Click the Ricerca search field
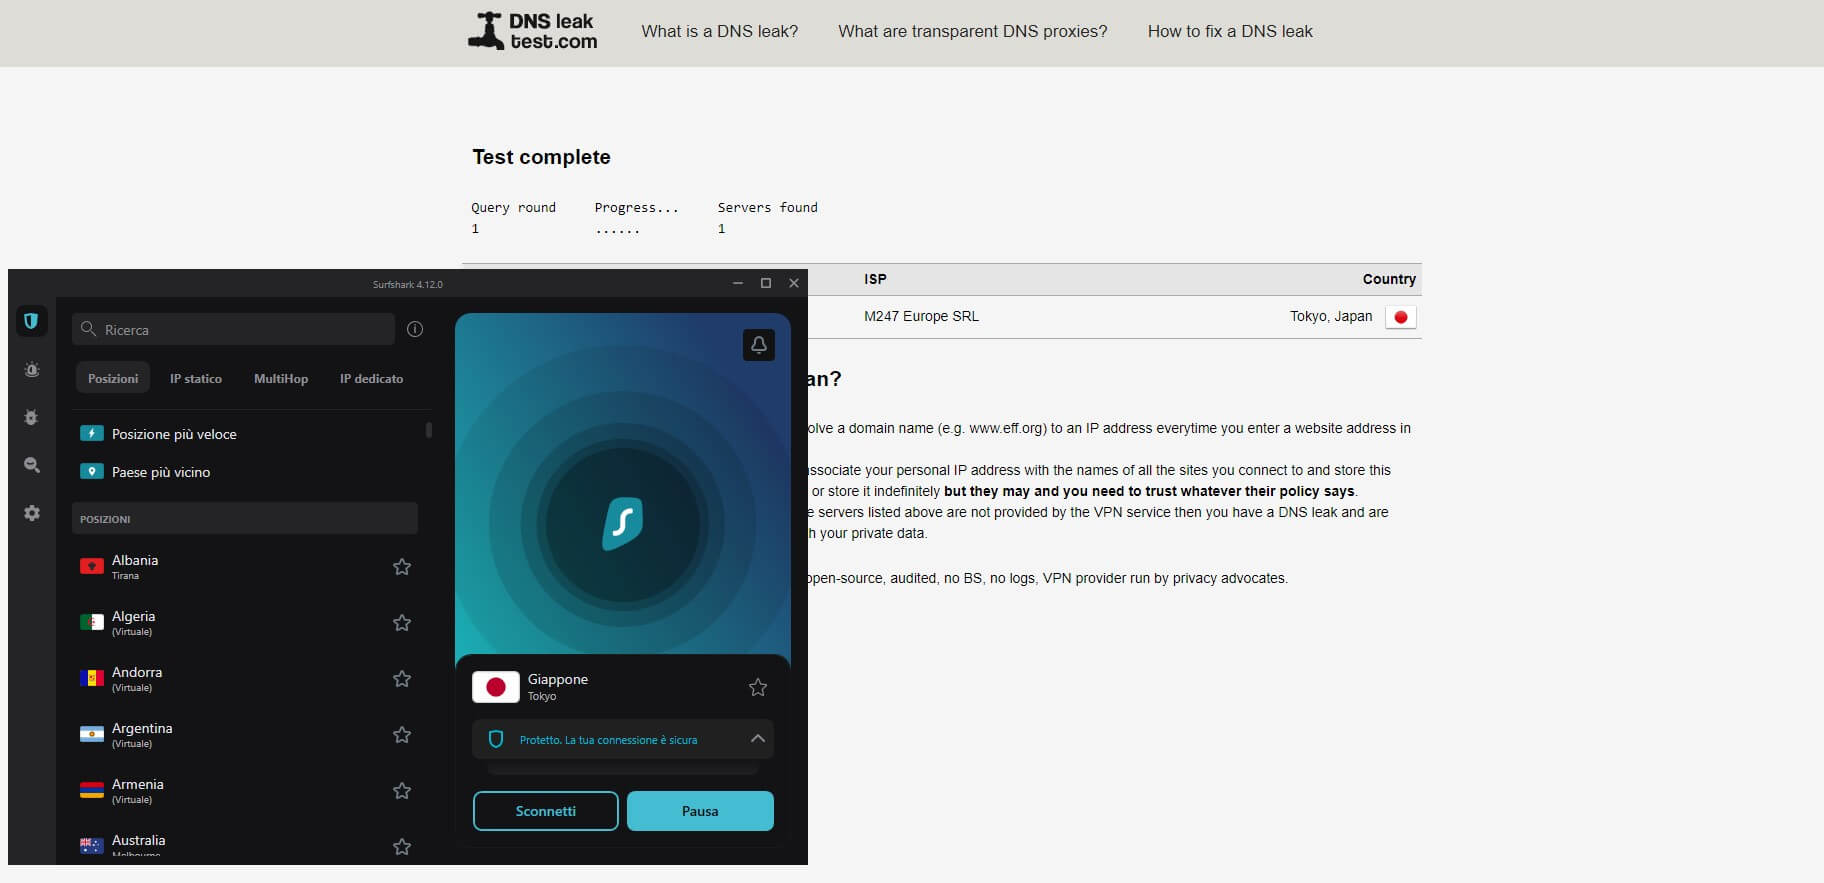 pos(233,329)
